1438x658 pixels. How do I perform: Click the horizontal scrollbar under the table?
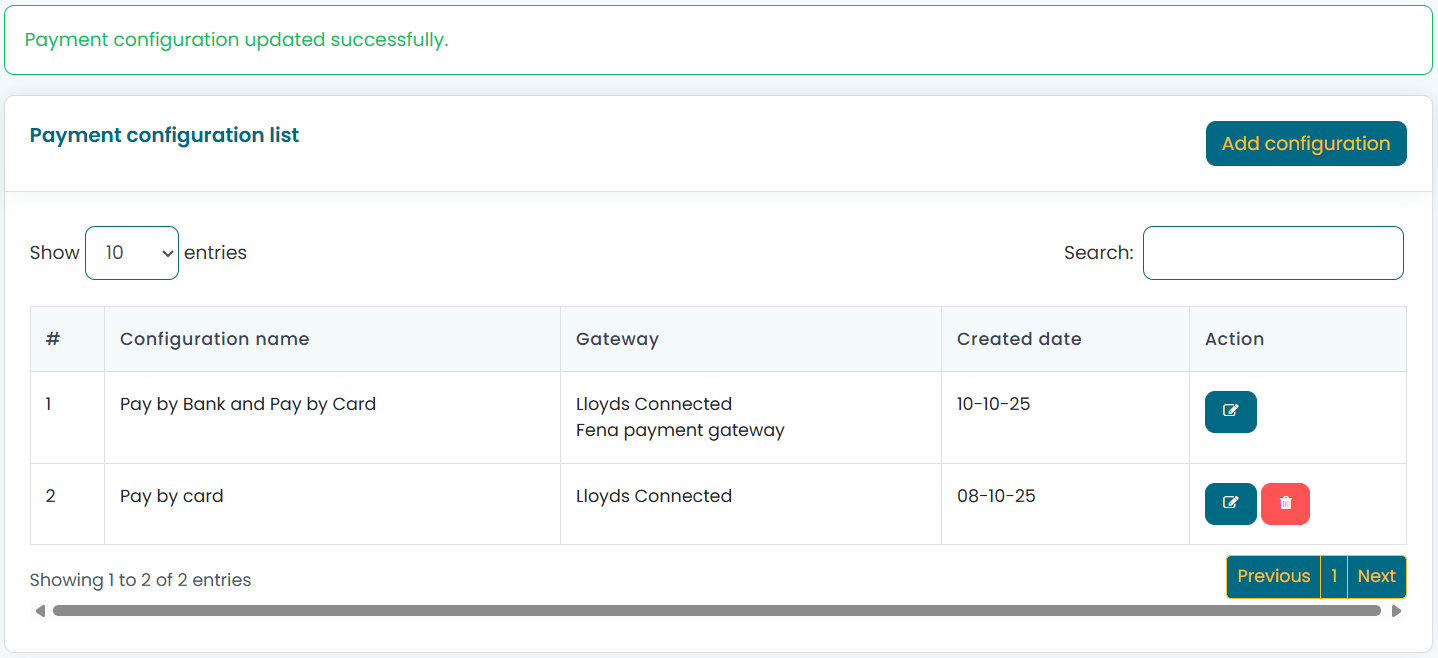(716, 611)
